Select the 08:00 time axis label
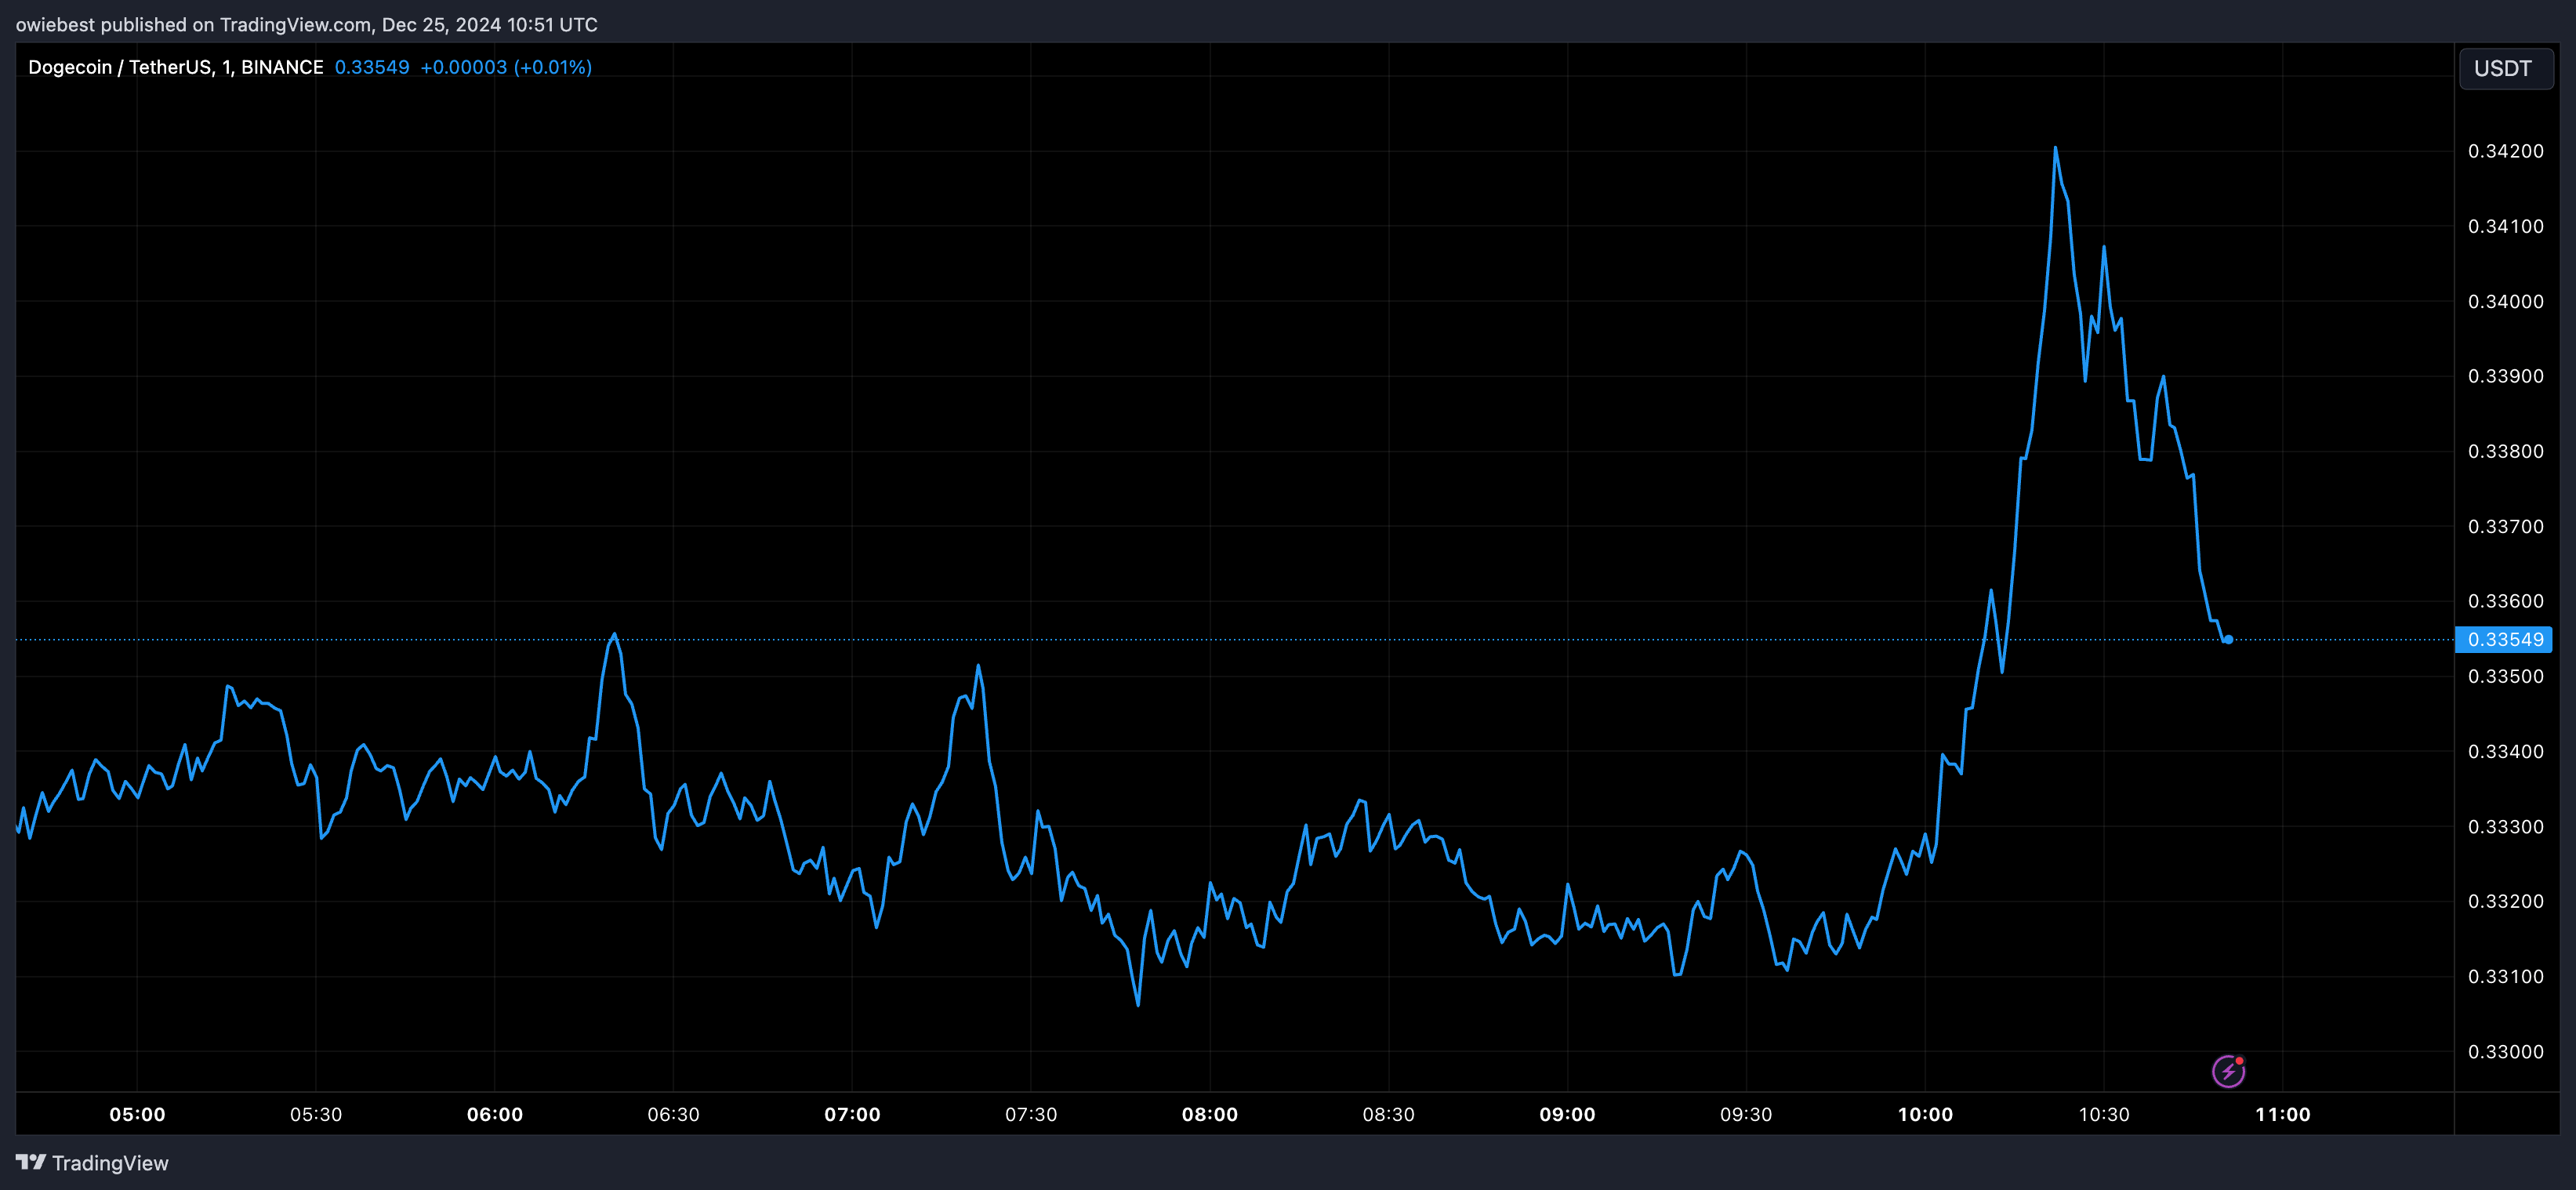The height and width of the screenshot is (1190, 2576). [x=1209, y=1114]
